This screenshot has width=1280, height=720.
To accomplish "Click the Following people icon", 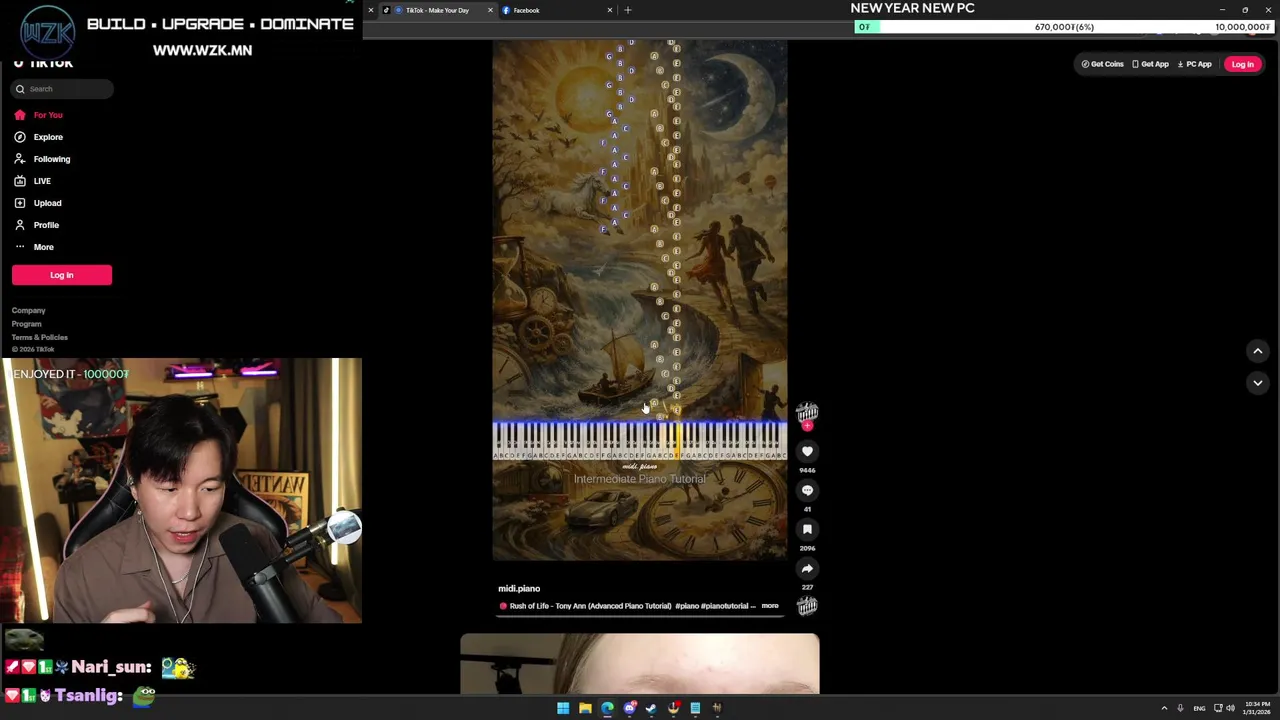I will coord(19,159).
